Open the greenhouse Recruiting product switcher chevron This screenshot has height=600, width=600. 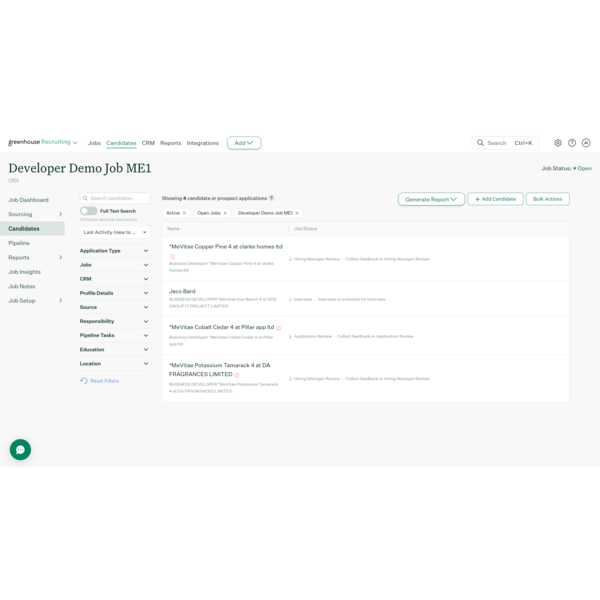(x=75, y=143)
